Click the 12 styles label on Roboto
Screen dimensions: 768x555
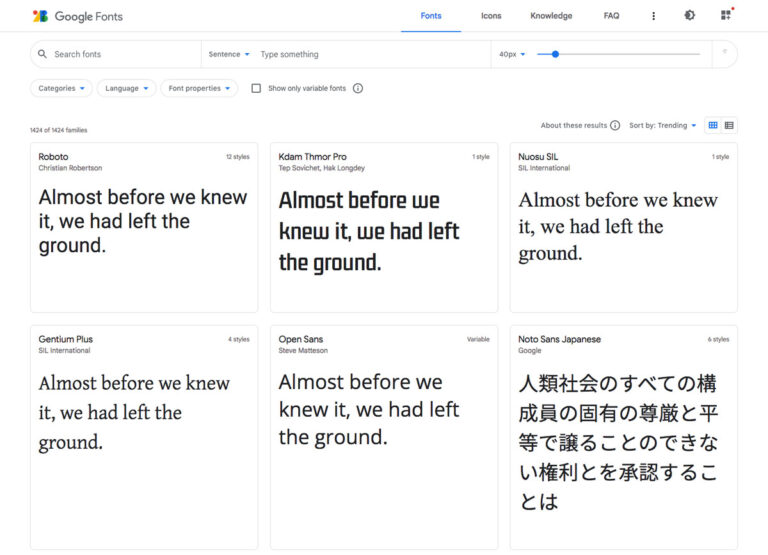click(238, 157)
